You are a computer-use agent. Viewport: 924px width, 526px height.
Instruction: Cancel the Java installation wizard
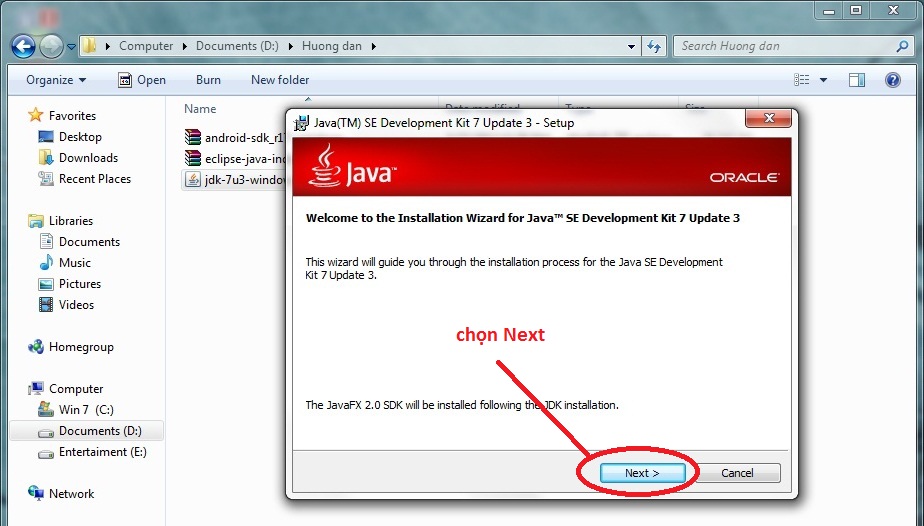point(737,473)
